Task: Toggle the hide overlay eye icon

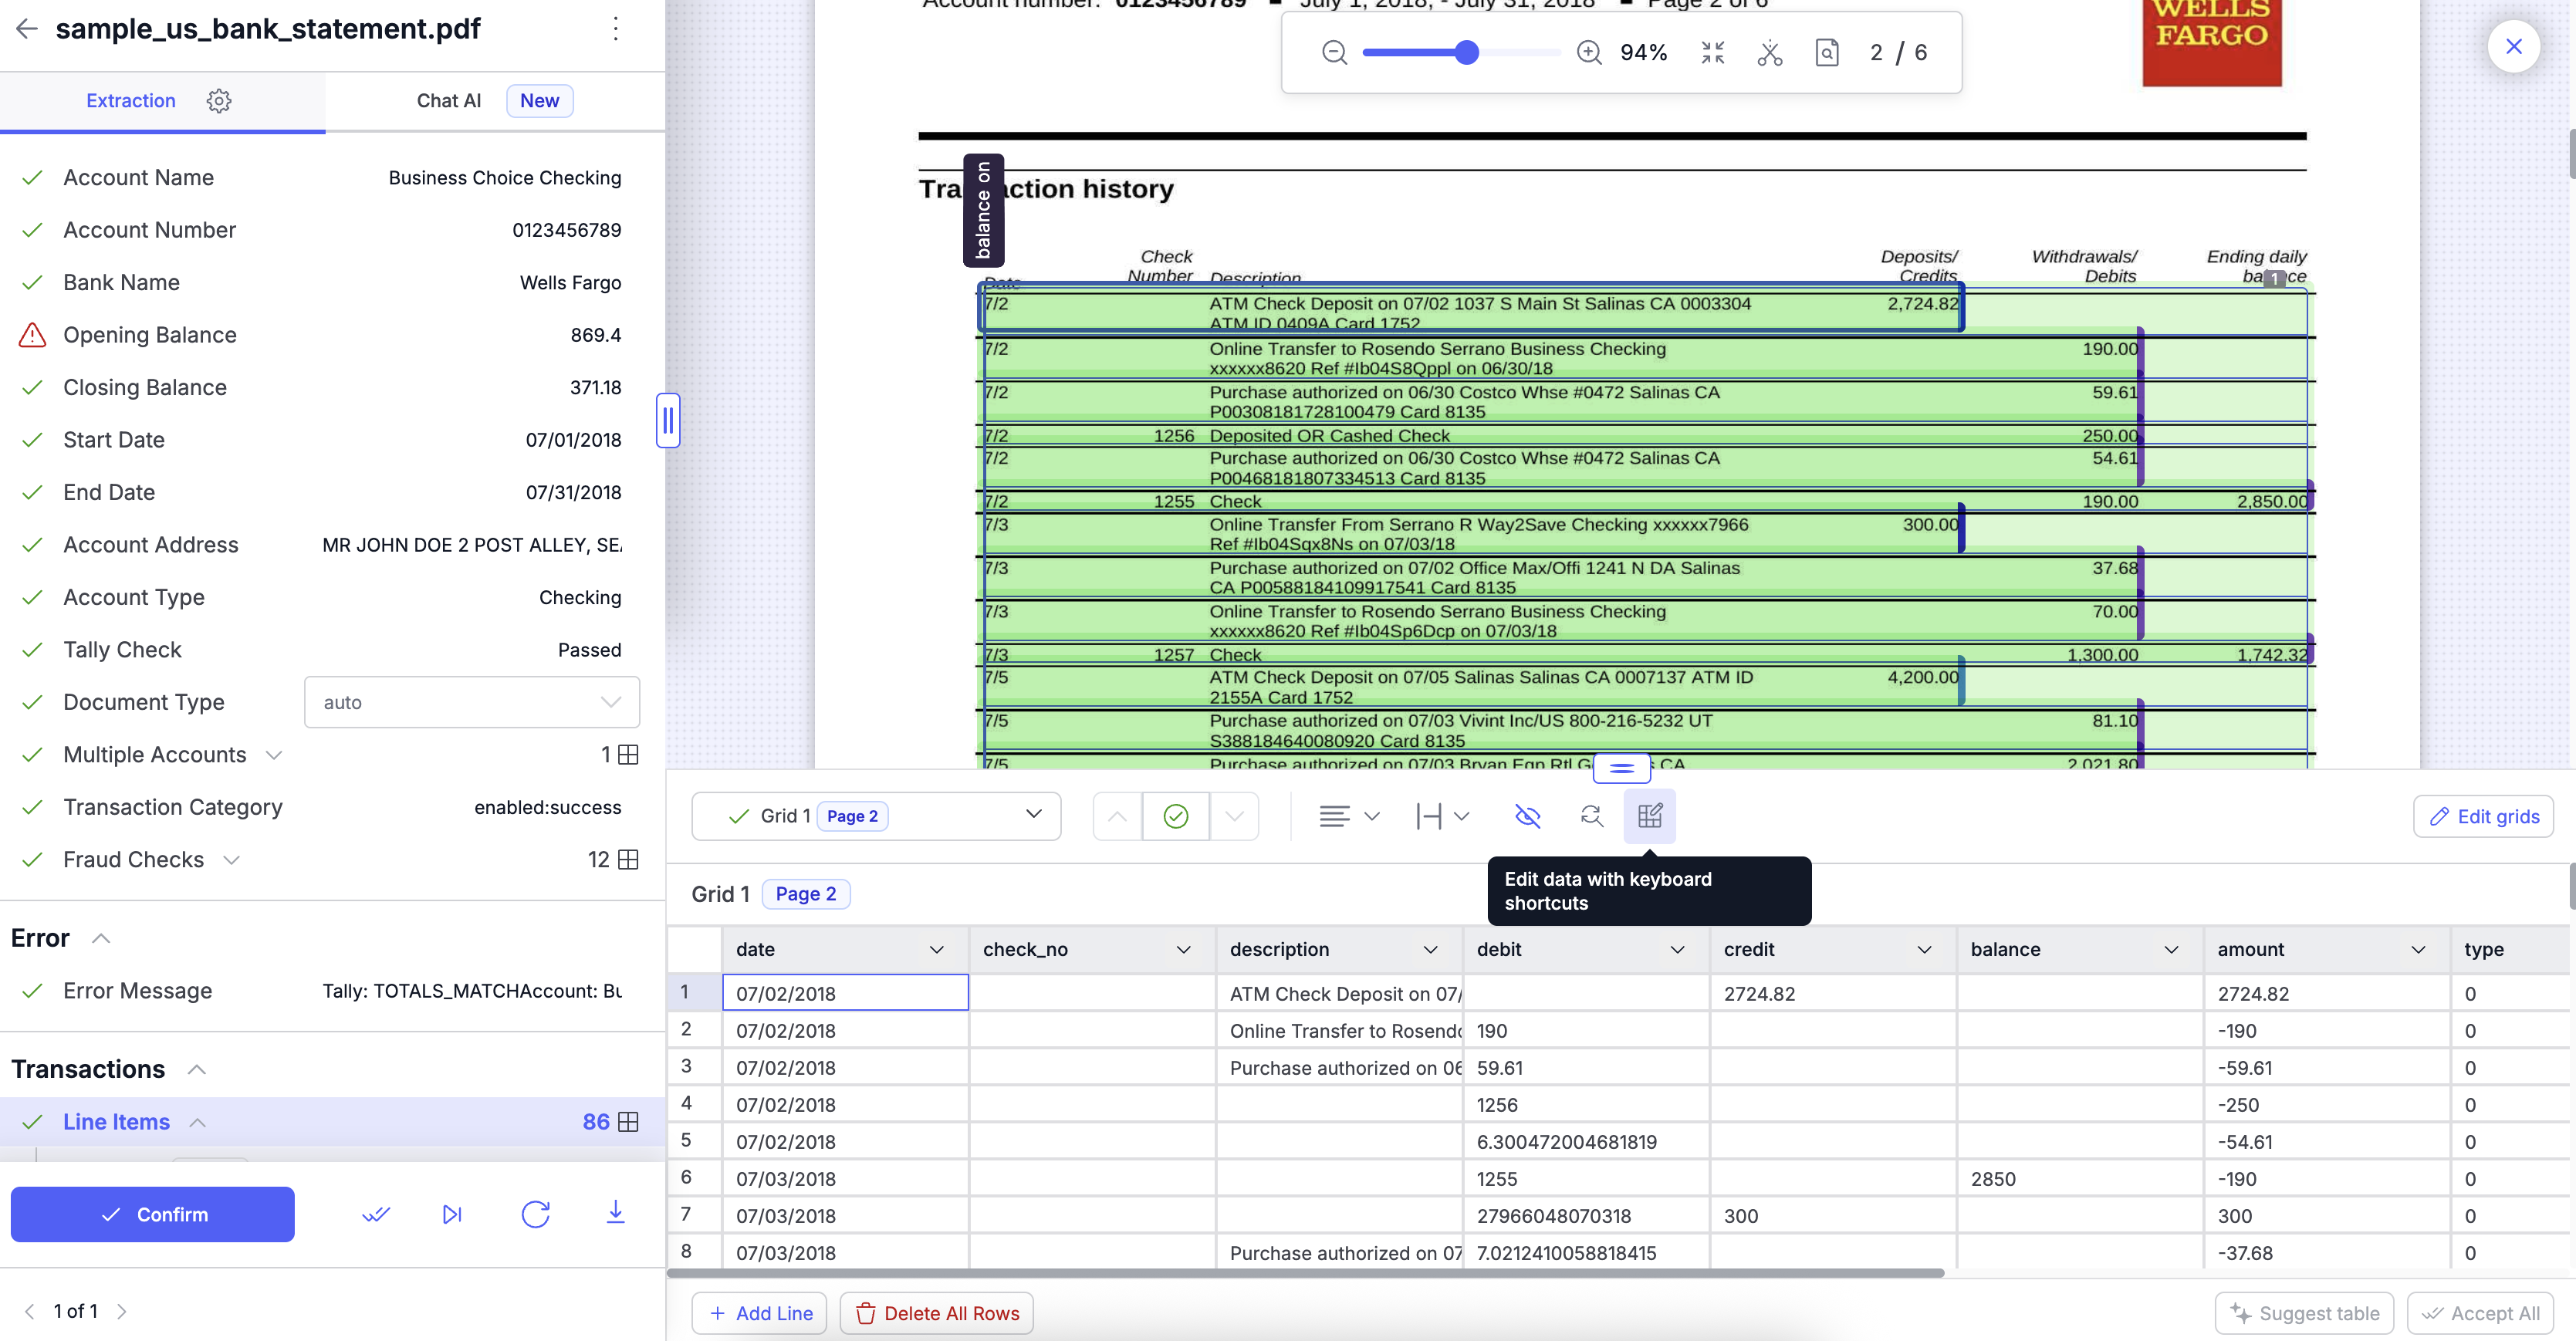Action: [1527, 816]
